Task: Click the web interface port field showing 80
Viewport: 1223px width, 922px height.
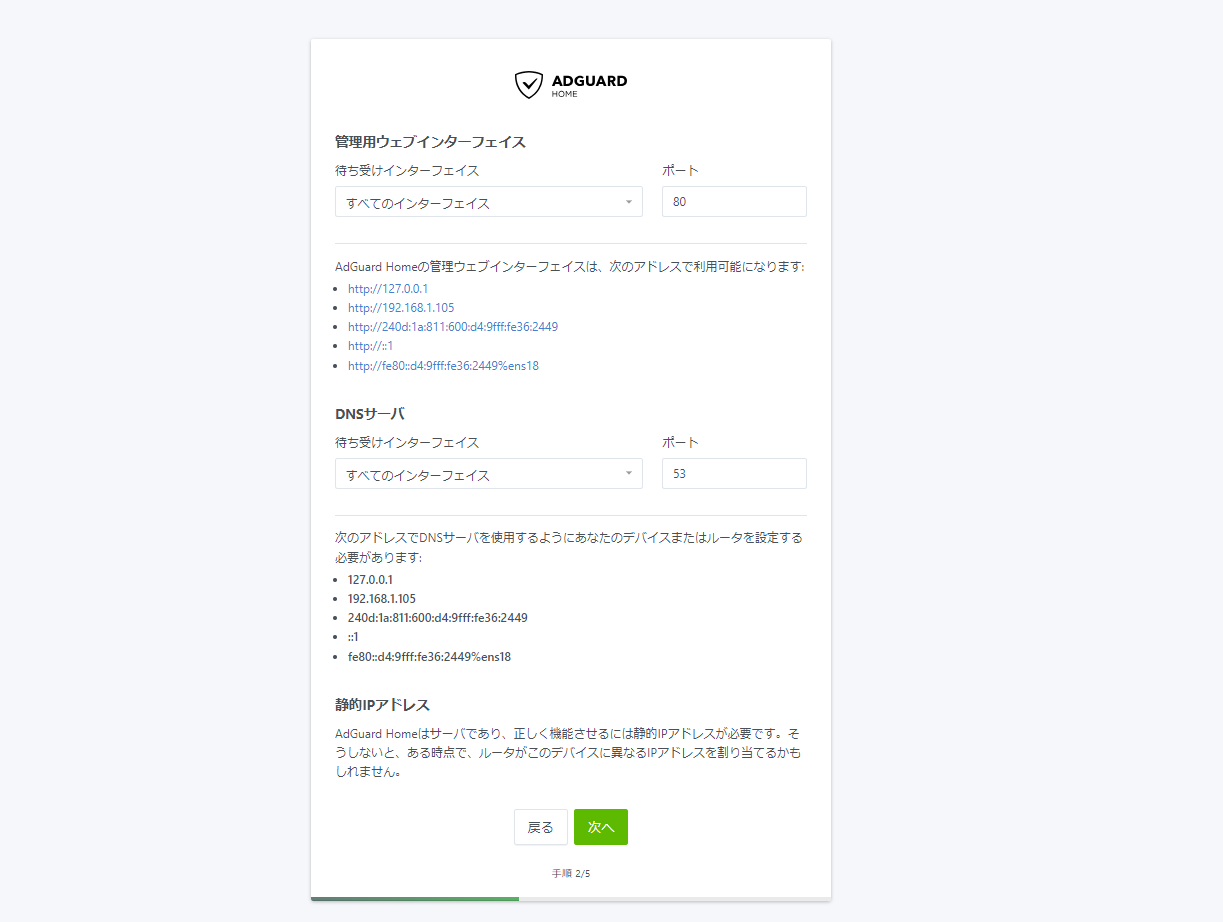Action: (x=734, y=202)
